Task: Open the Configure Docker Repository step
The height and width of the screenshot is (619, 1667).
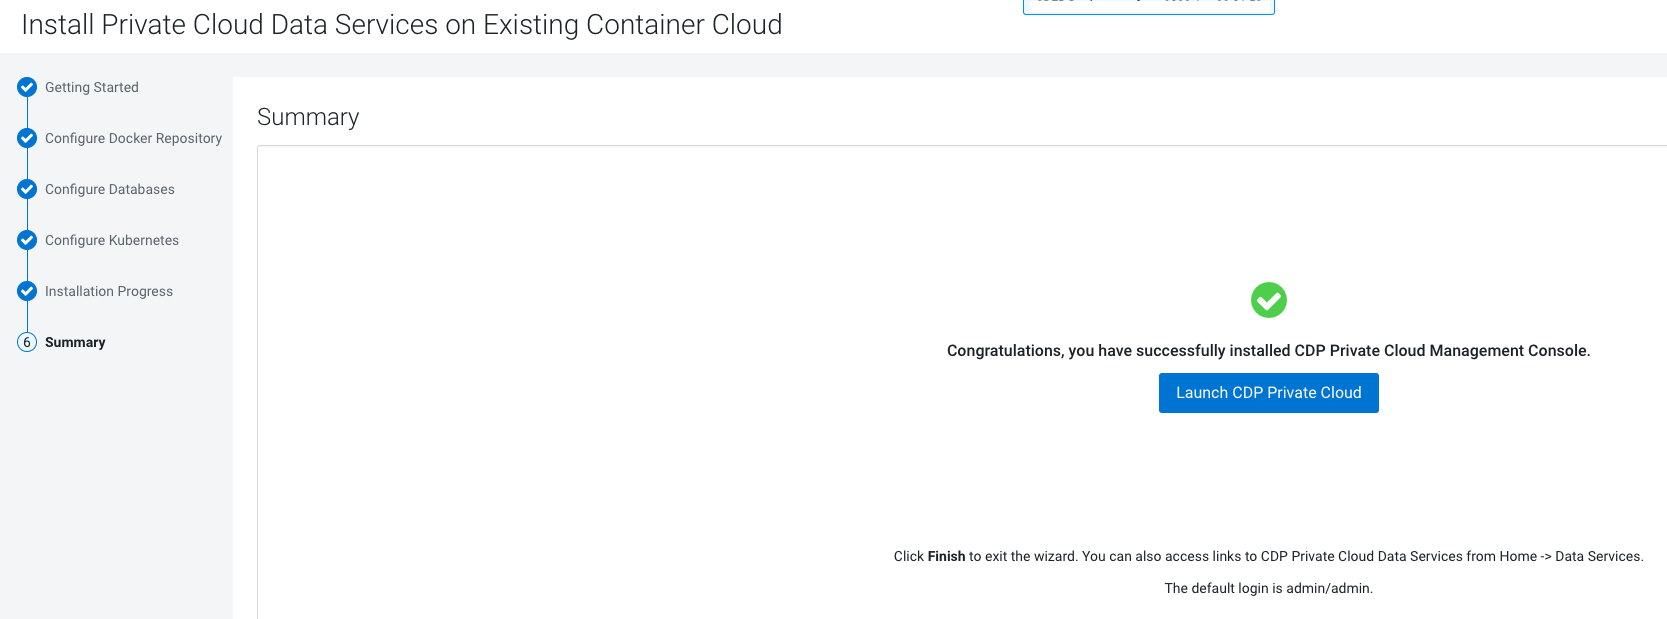Action: pyautogui.click(x=133, y=138)
